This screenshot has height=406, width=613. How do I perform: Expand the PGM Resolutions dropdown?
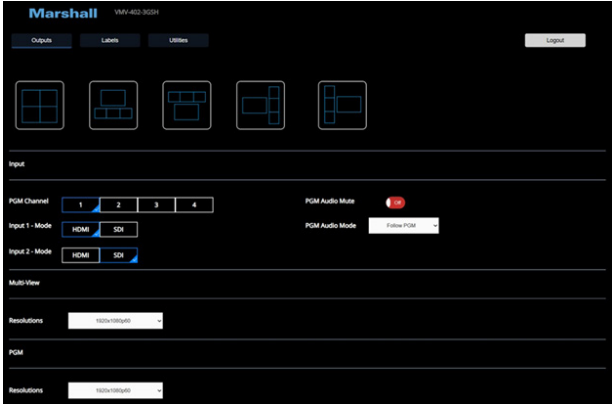(115, 390)
